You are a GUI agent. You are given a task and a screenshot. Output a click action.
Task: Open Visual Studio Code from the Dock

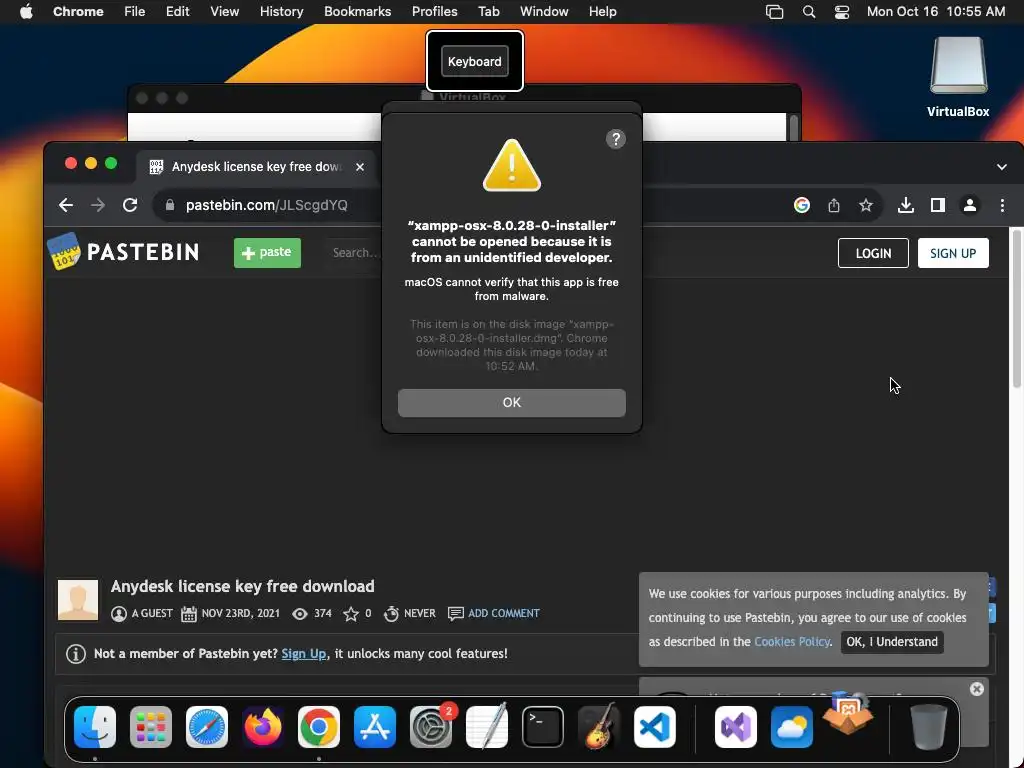tap(655, 727)
